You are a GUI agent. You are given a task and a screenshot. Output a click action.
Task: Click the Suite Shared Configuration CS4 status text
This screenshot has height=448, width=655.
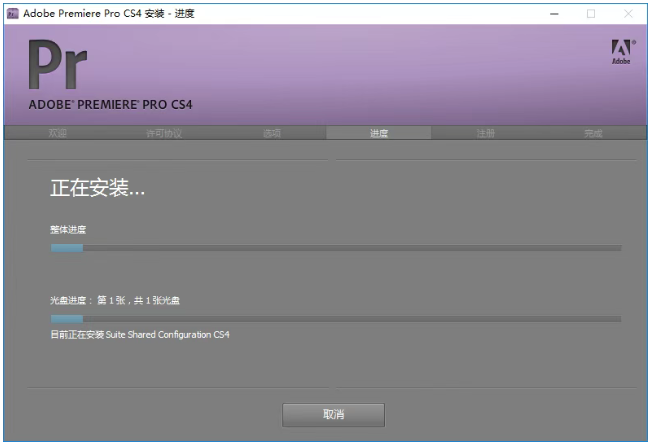click(x=140, y=334)
